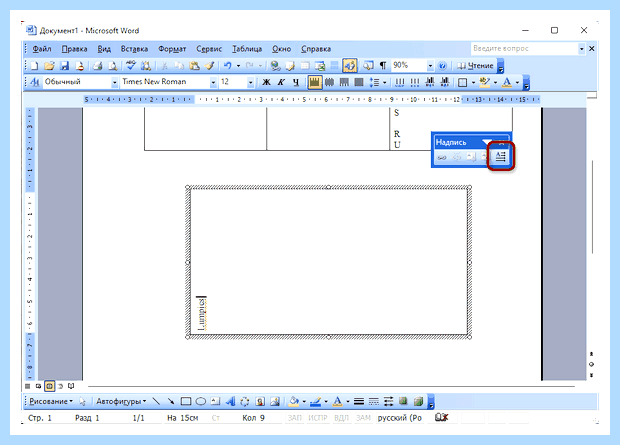Viewport: 620px width, 445px height.
Task: Choose line style thickness icon
Action: click(x=359, y=401)
